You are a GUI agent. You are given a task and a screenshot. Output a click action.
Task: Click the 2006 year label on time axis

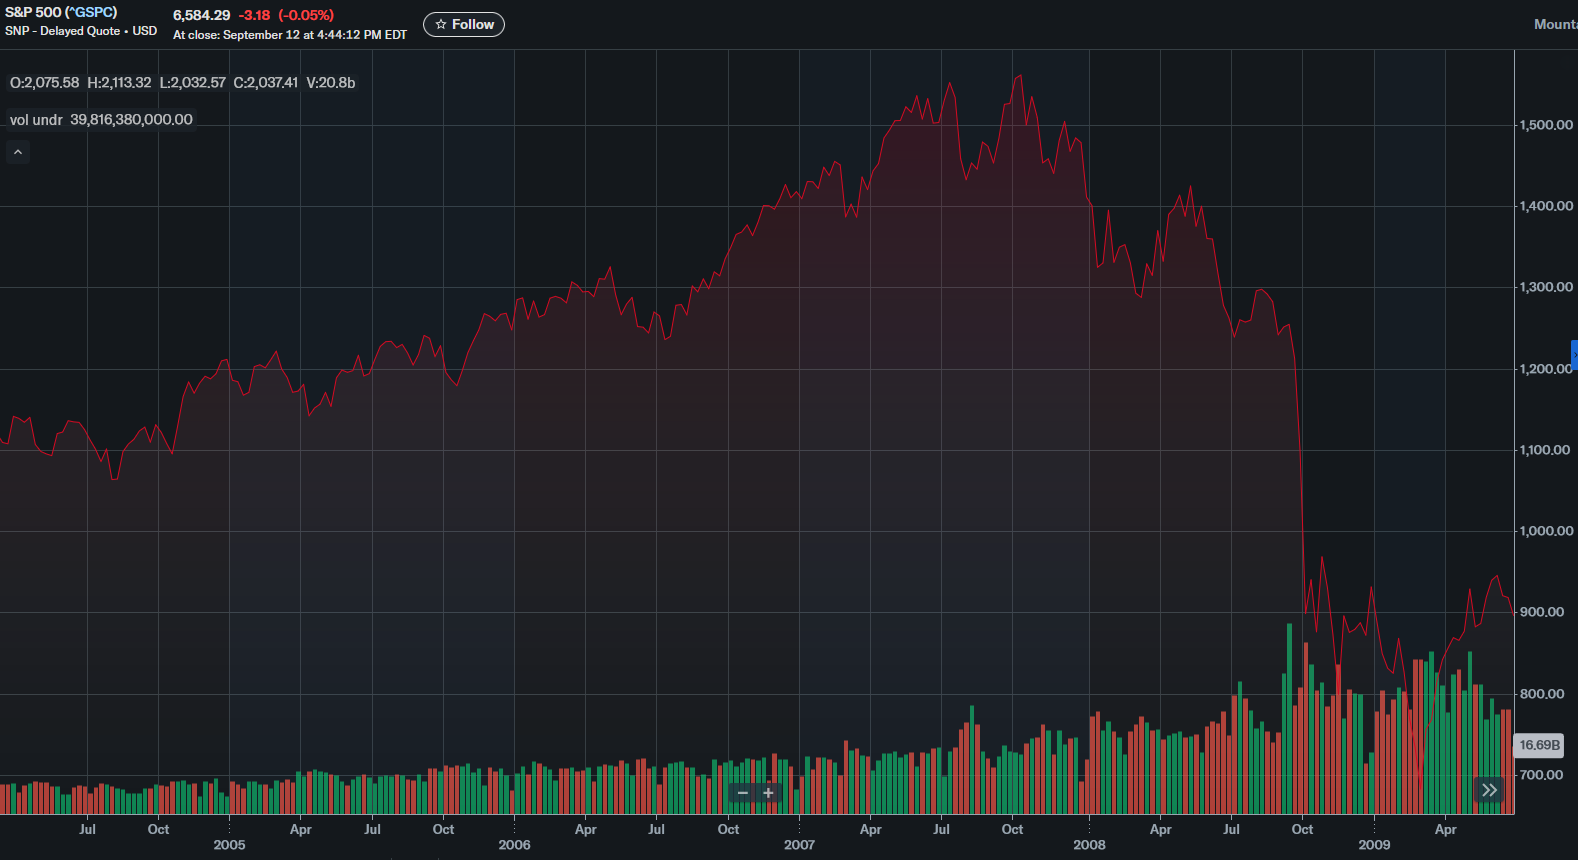[x=514, y=845]
